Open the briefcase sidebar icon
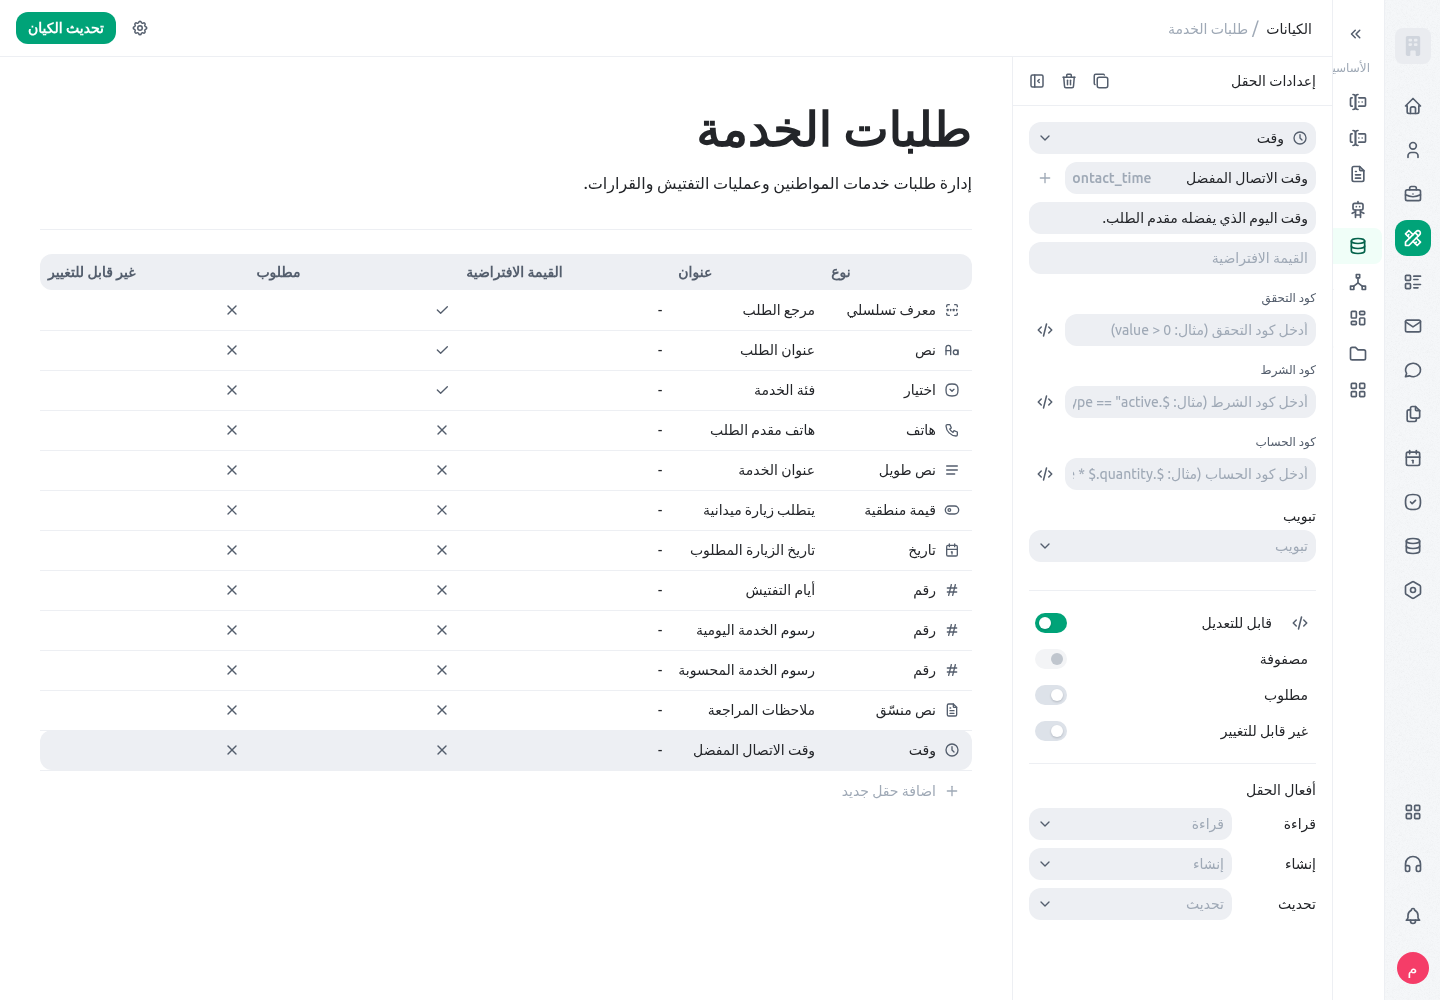This screenshot has height=1000, width=1440. click(1413, 194)
